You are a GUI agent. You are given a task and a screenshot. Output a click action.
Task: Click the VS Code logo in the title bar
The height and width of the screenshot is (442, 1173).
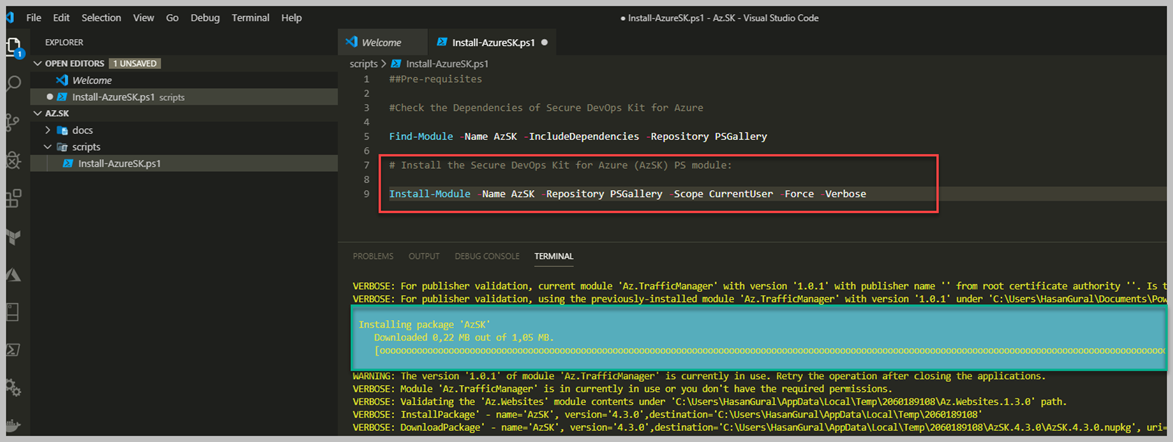coord(10,17)
